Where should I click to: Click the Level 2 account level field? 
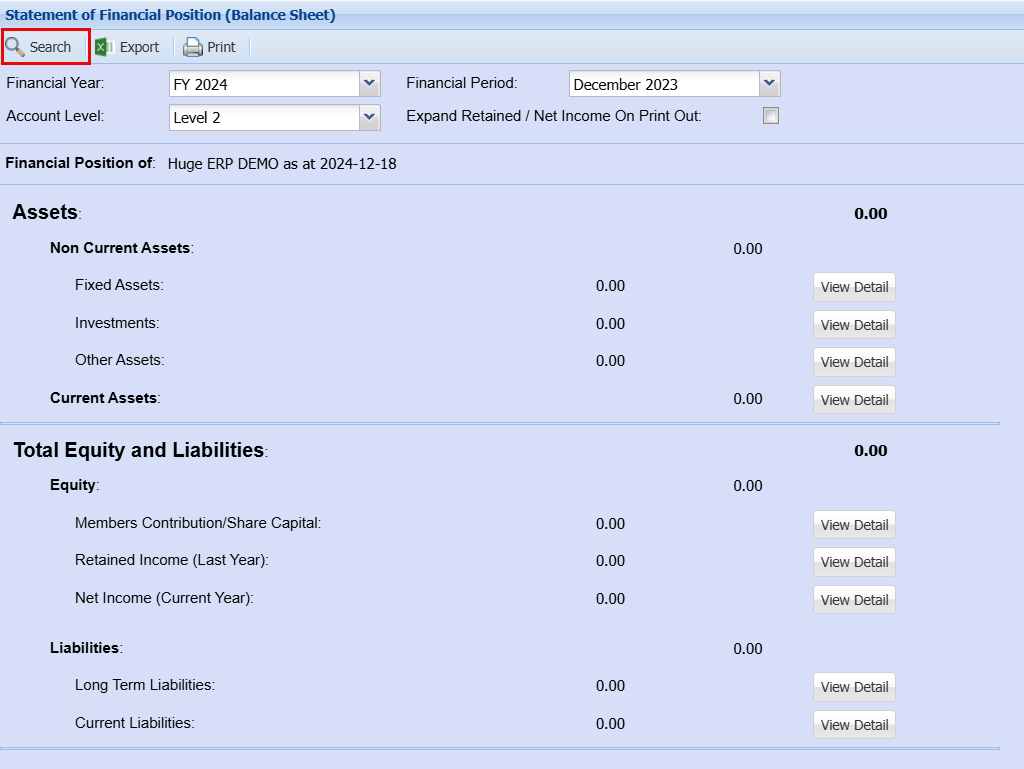click(x=264, y=118)
